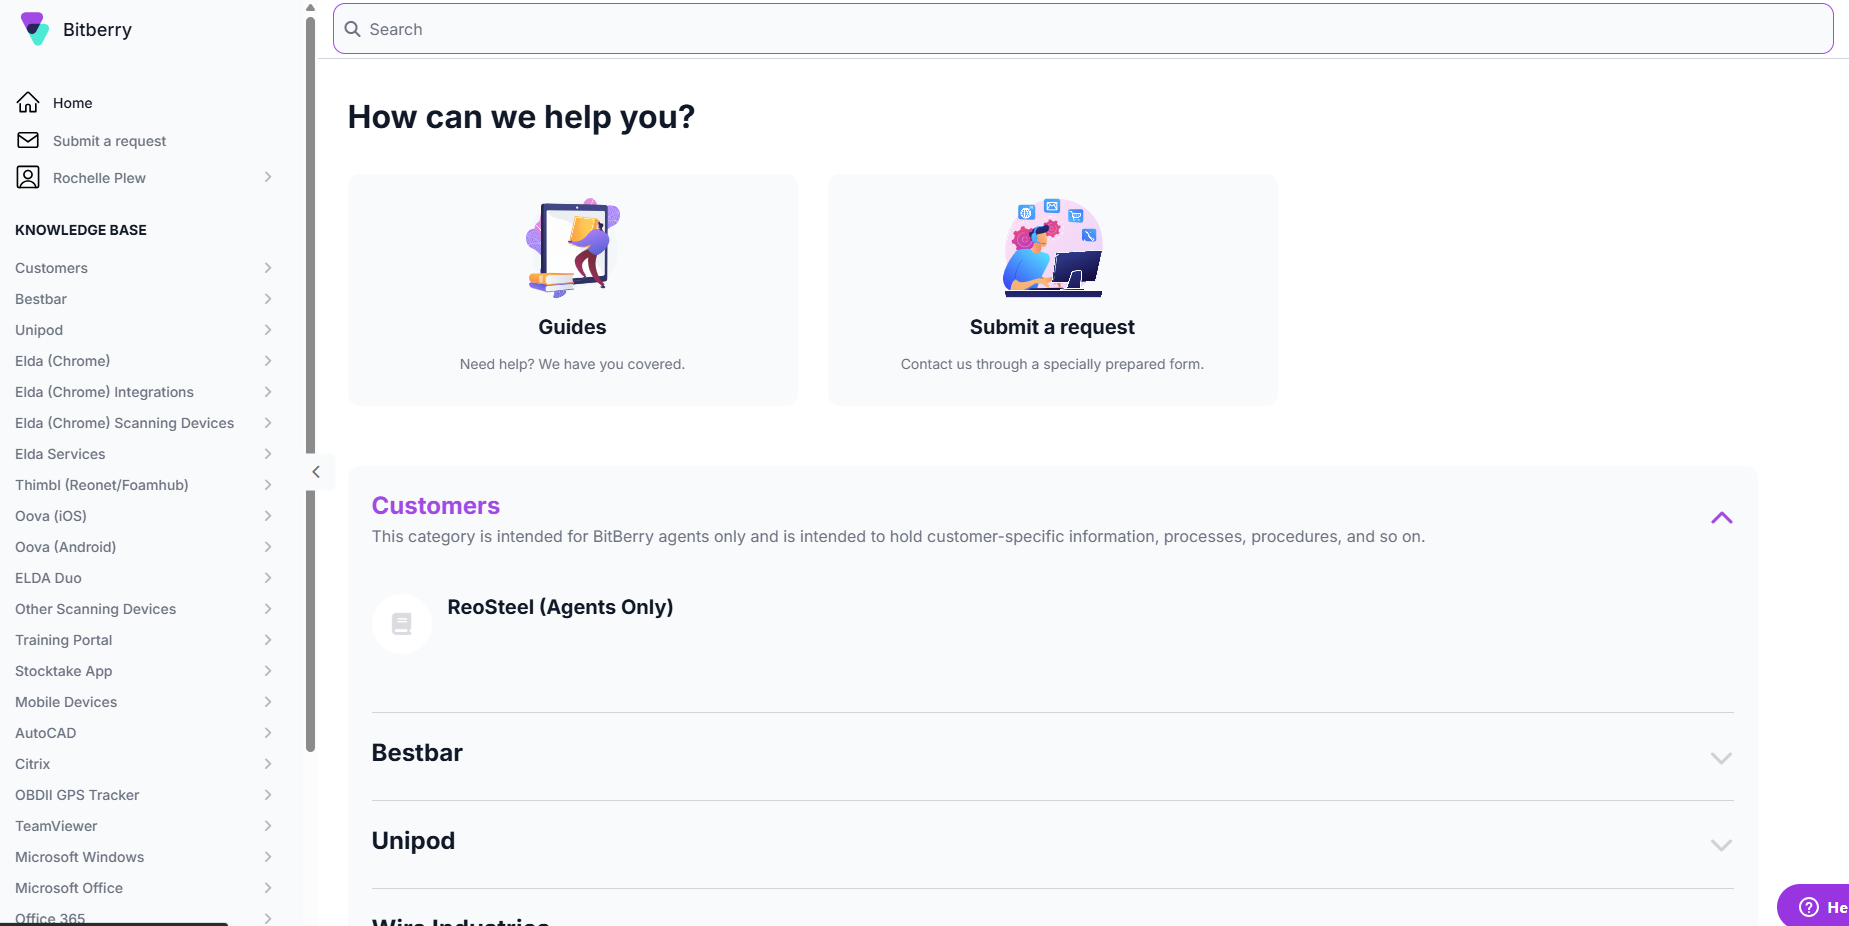Open Customers knowledge base category
Viewport: 1849px width, 926px height.
pyautogui.click(x=51, y=268)
